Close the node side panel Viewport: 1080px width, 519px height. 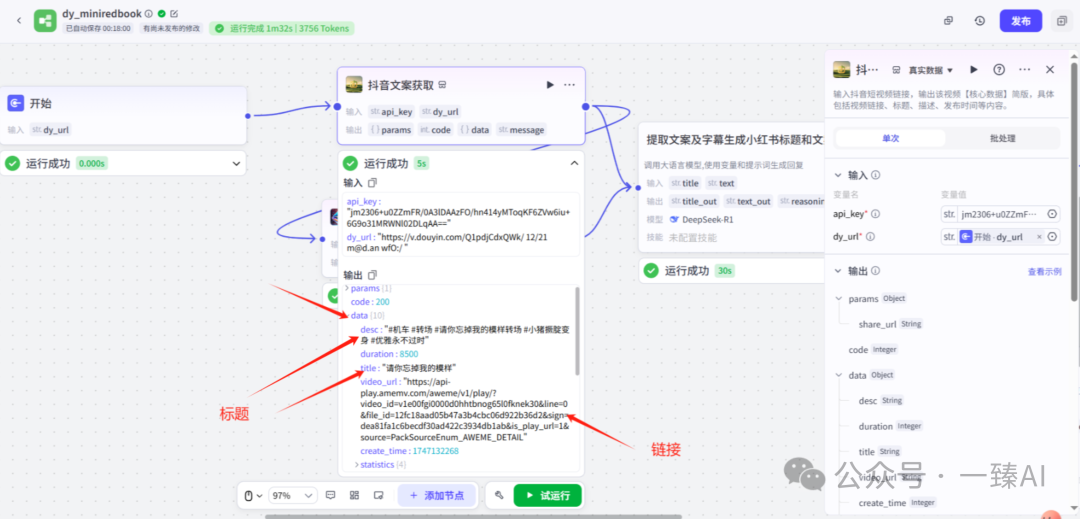(x=1050, y=70)
